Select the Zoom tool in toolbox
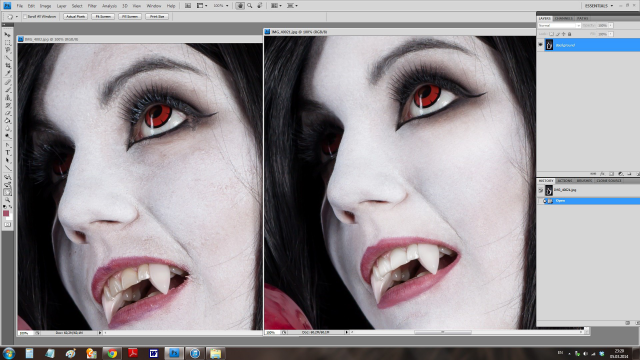Viewport: 640px width, 360px height. [x=7, y=200]
